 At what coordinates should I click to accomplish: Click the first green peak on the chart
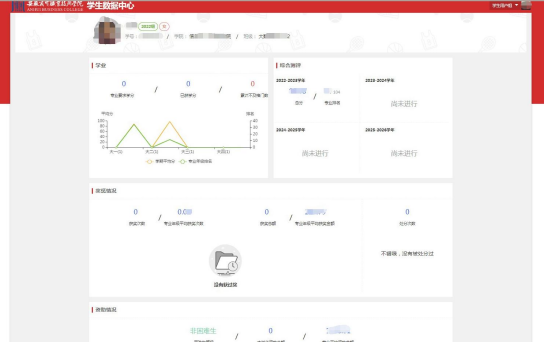[x=134, y=124]
